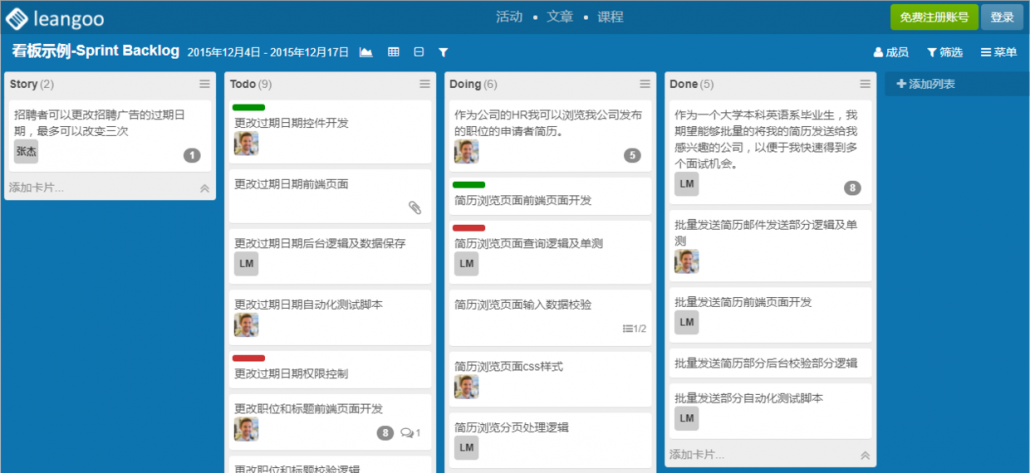This screenshot has width=1030, height=473.
Task: Click 添加列表 to add a list
Action: (925, 84)
